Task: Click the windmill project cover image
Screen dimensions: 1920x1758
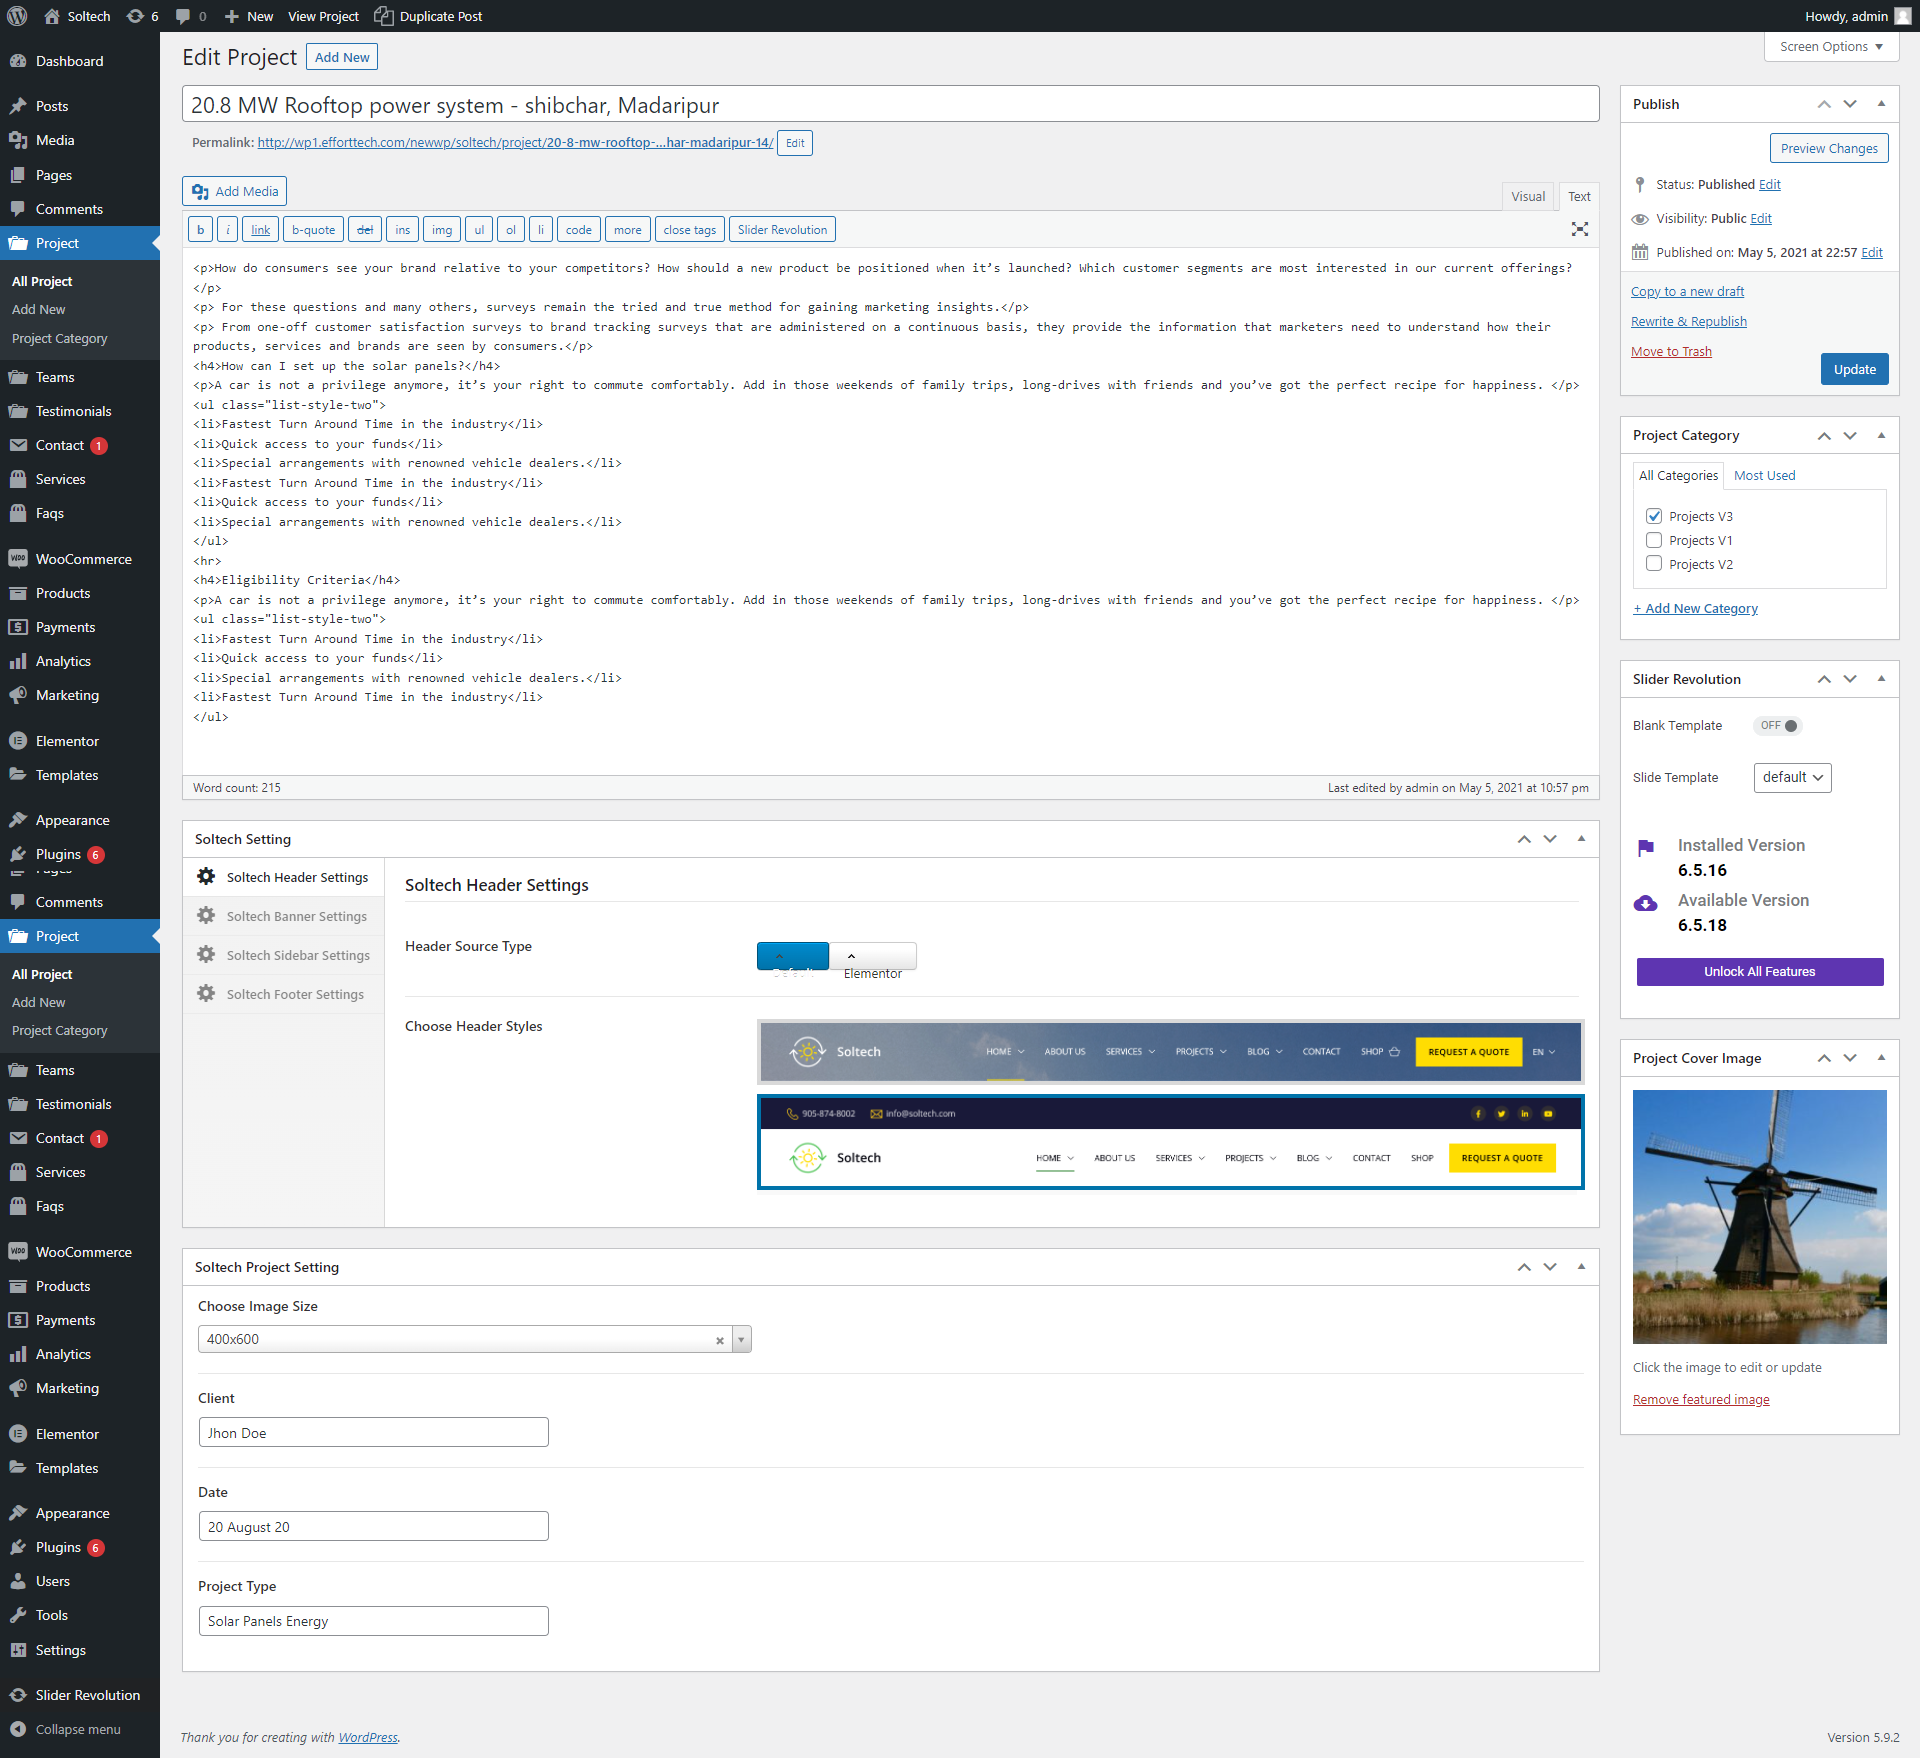Action: tap(1759, 1216)
